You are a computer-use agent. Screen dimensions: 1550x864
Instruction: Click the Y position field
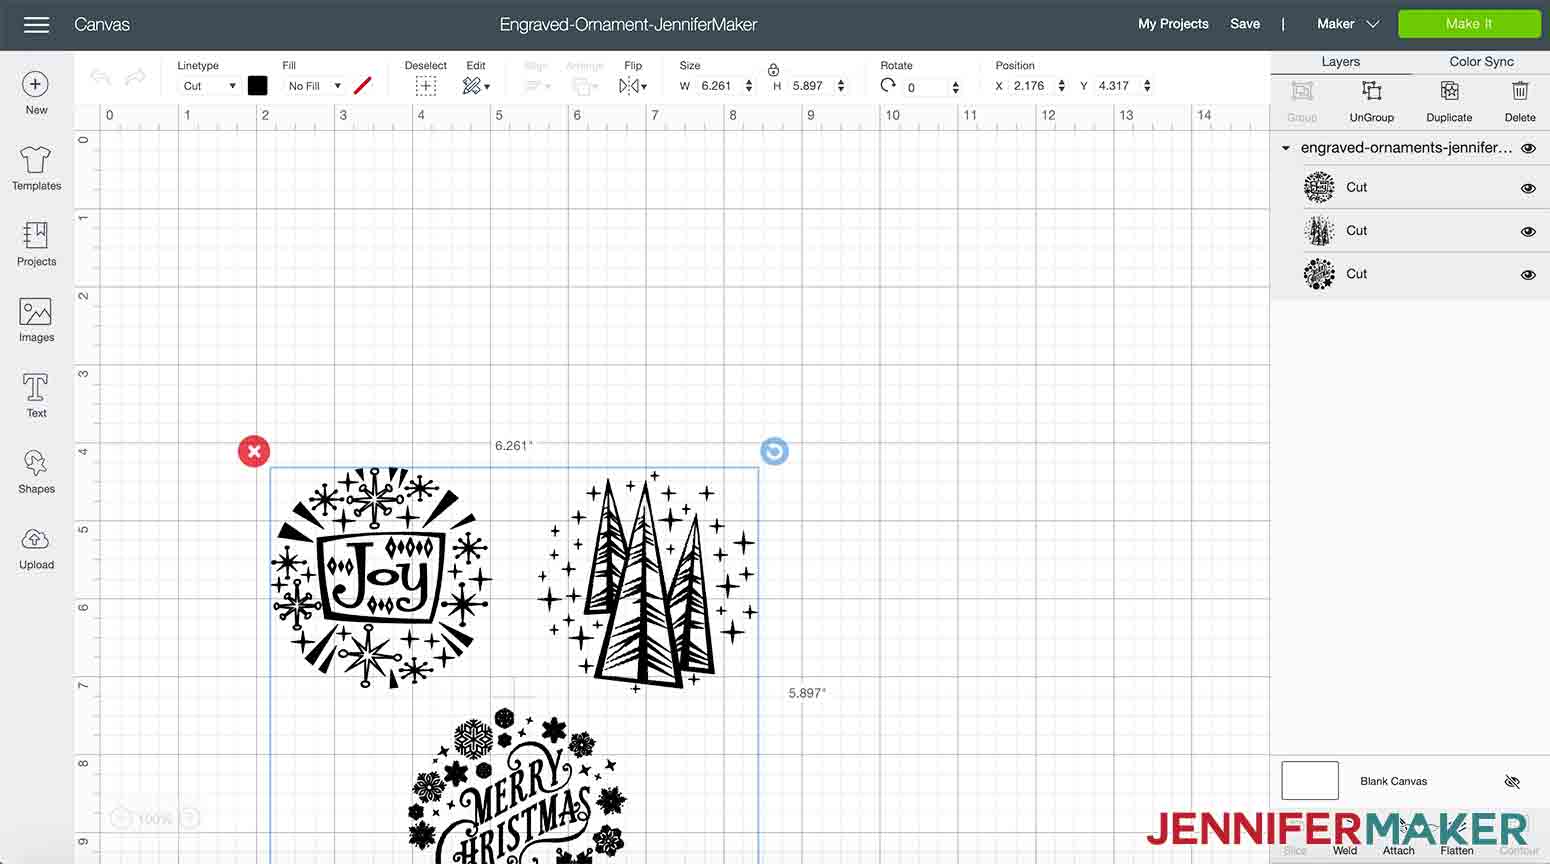[1116, 86]
